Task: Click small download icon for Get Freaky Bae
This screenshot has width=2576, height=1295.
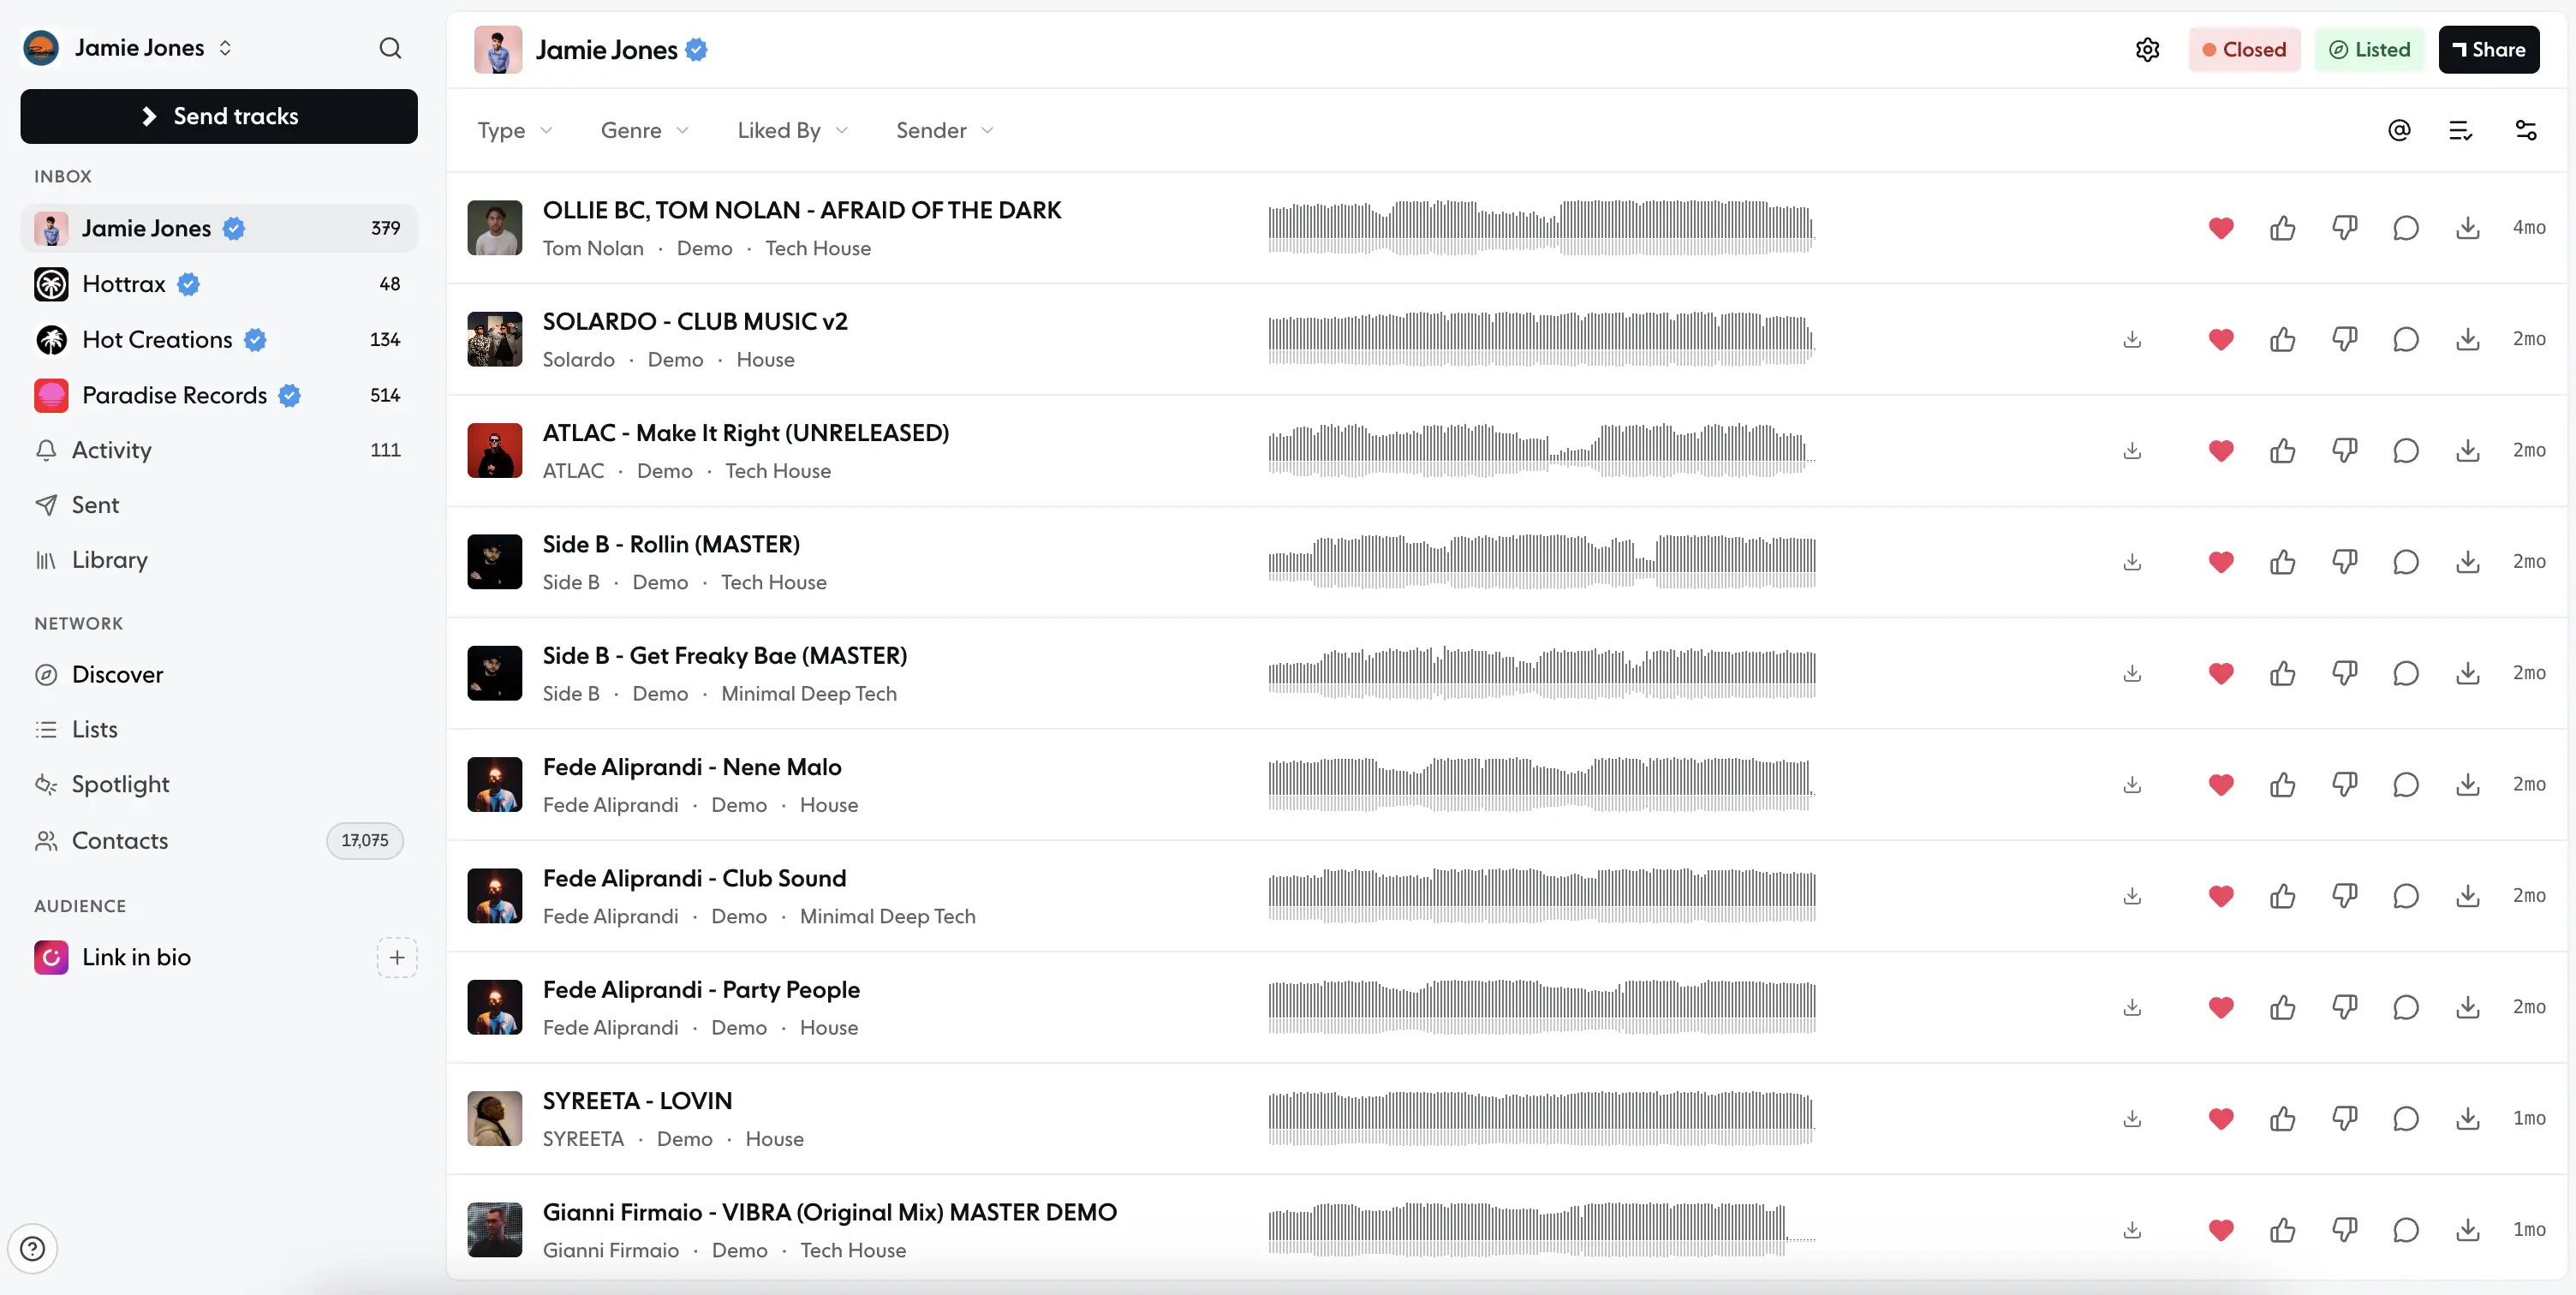Action: [2132, 673]
